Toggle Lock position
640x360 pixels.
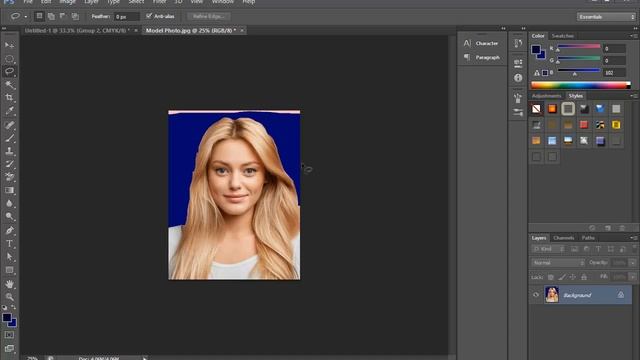pyautogui.click(x=573, y=277)
